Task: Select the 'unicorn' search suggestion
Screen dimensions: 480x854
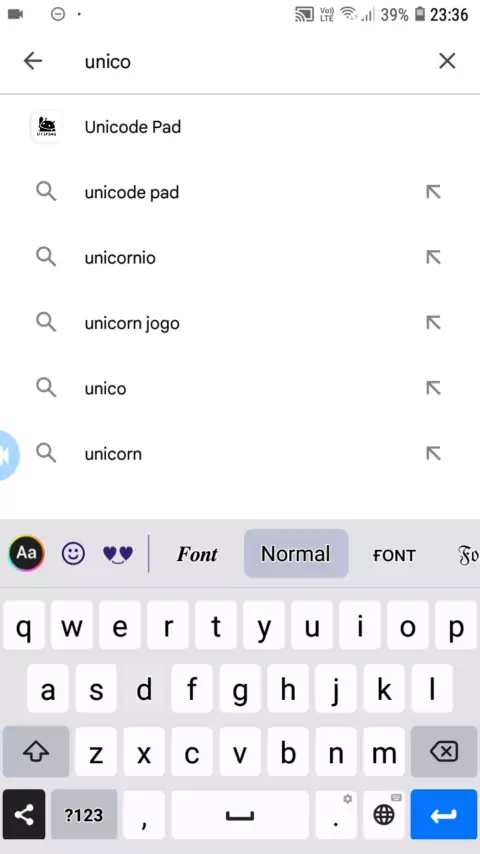Action: [240, 454]
